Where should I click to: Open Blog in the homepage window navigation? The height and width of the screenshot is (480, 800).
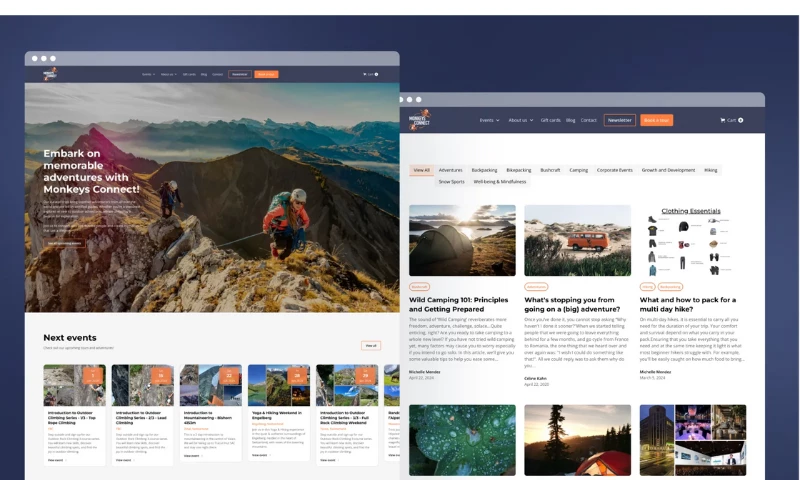(x=204, y=74)
